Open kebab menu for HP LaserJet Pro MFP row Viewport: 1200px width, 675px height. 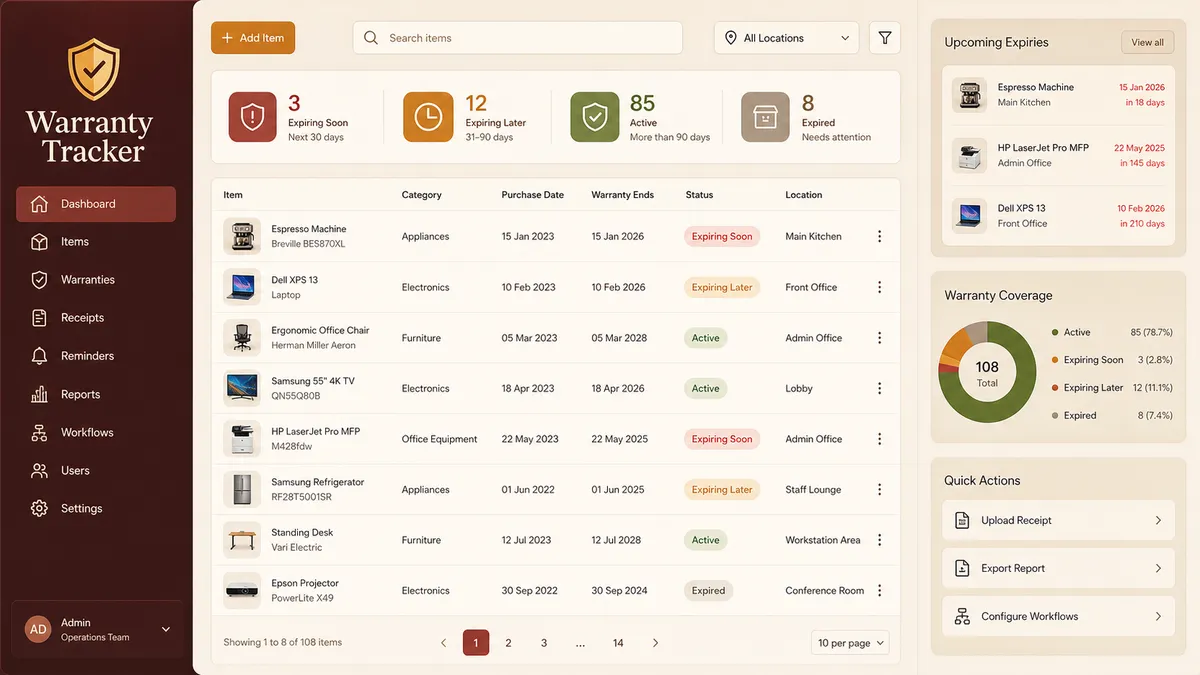(x=880, y=439)
